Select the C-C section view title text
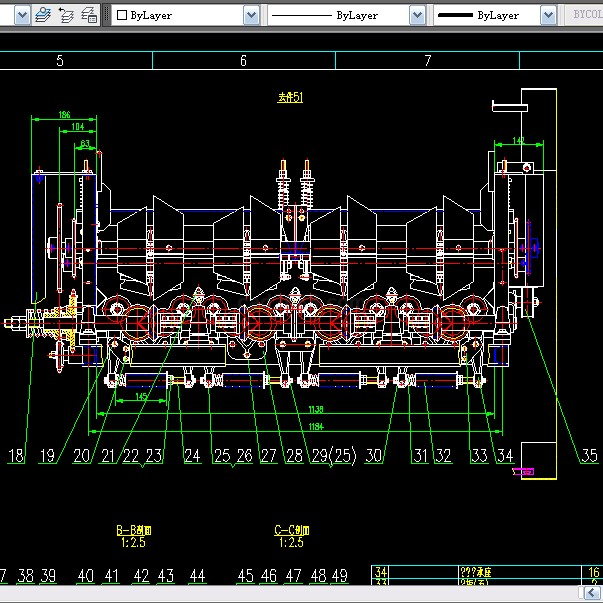This screenshot has width=603, height=603. pyautogui.click(x=290, y=530)
